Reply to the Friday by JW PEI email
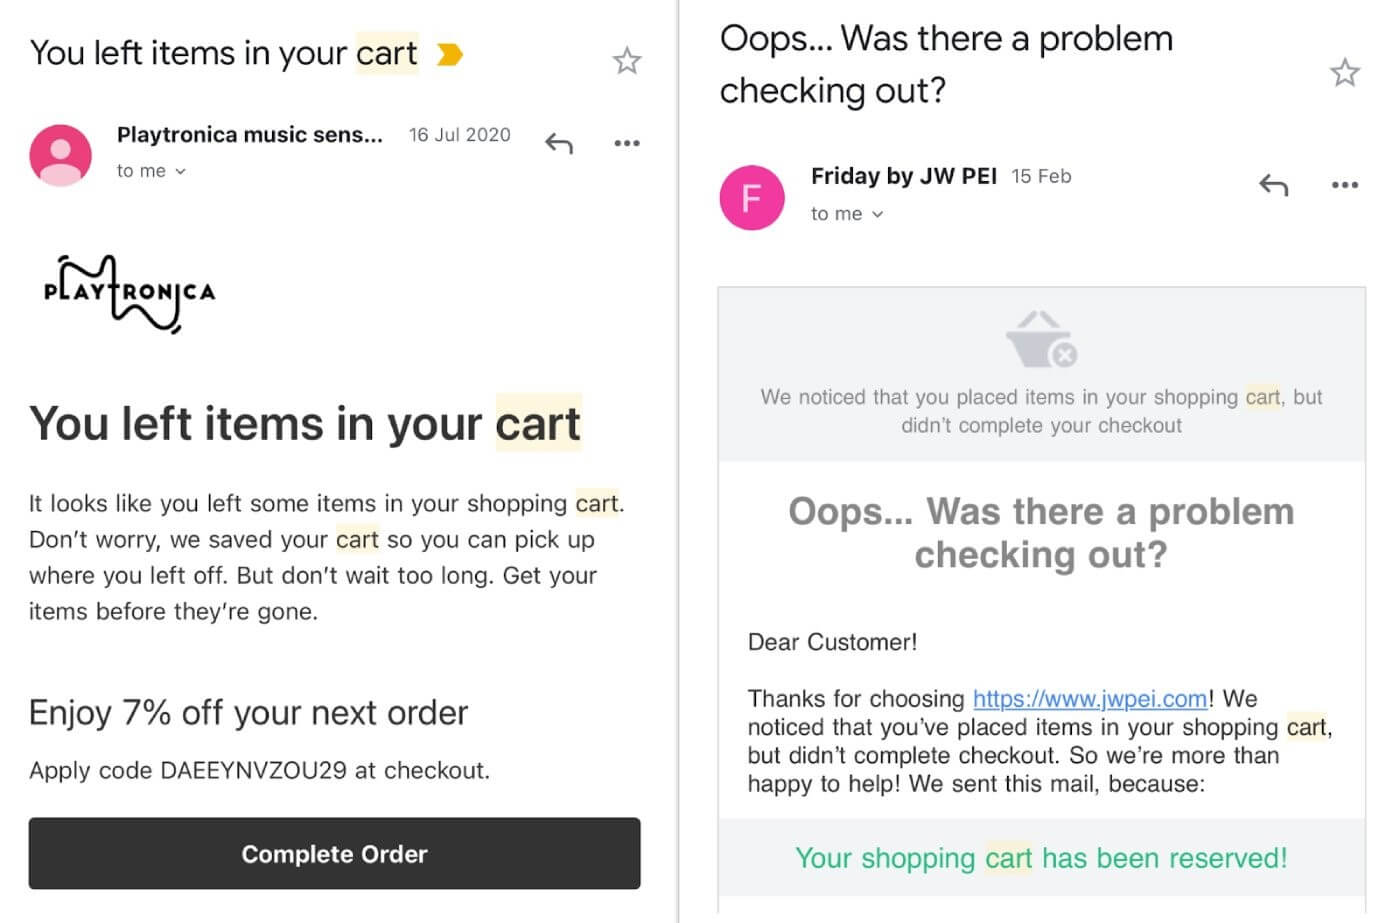Image resolution: width=1400 pixels, height=923 pixels. [1273, 185]
